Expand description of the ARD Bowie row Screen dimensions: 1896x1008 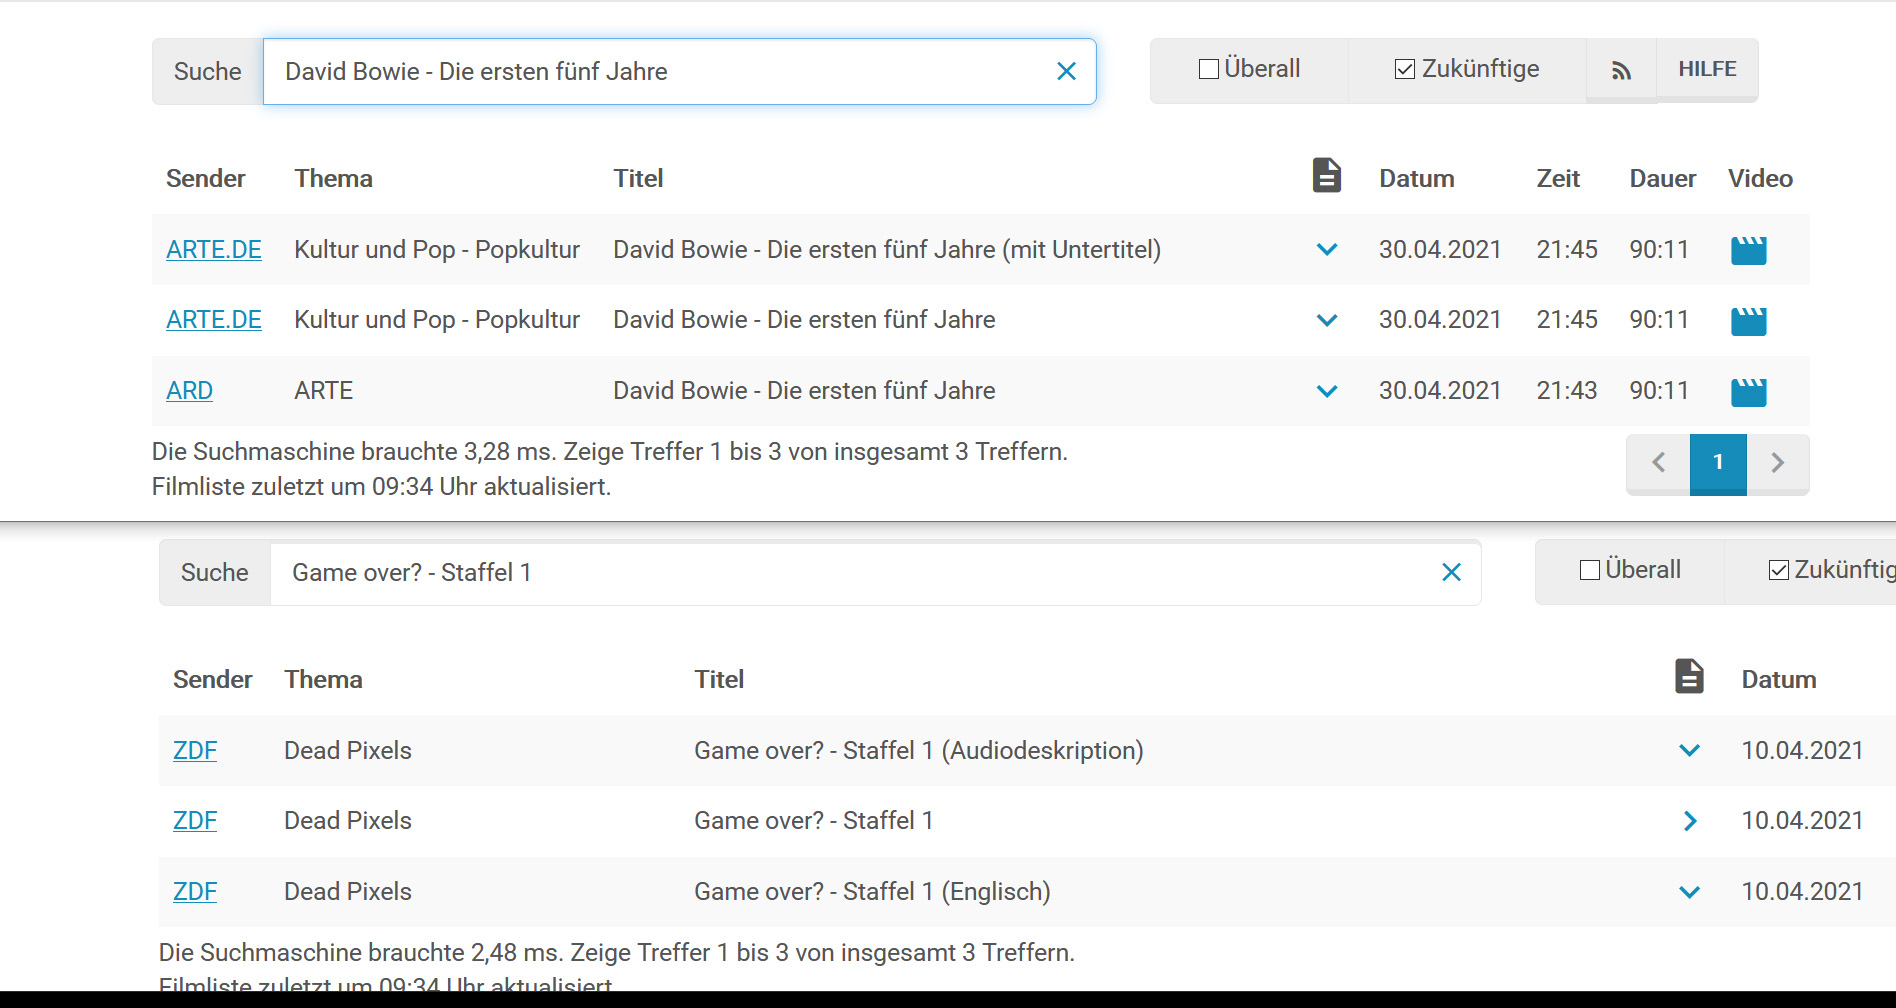point(1327,391)
